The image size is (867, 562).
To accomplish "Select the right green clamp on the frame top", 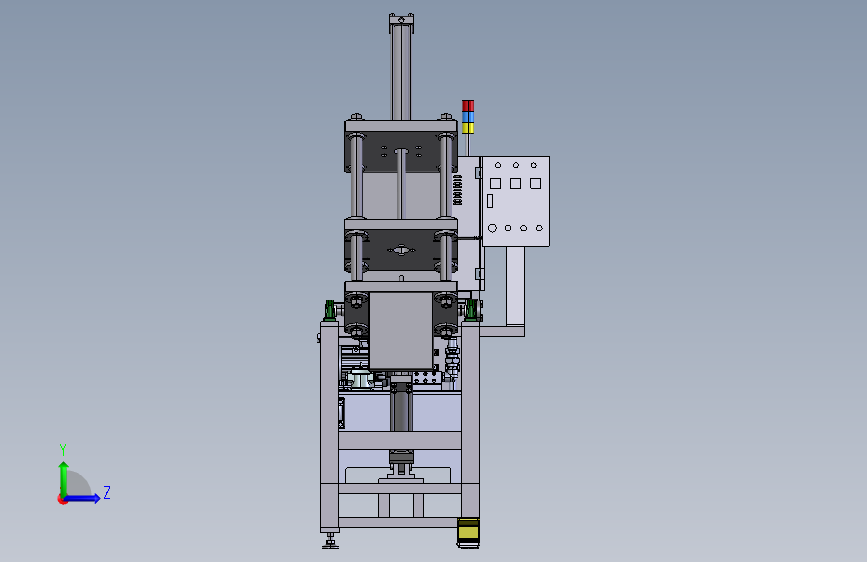I will [471, 310].
